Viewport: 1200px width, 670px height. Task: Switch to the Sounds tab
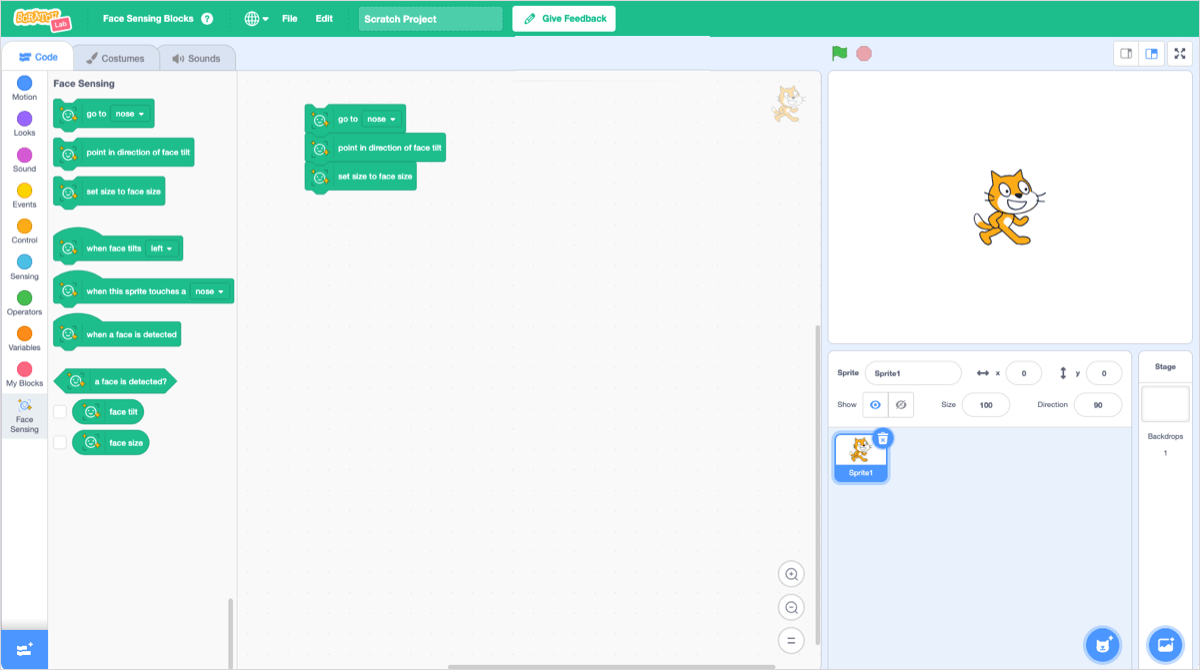[196, 58]
